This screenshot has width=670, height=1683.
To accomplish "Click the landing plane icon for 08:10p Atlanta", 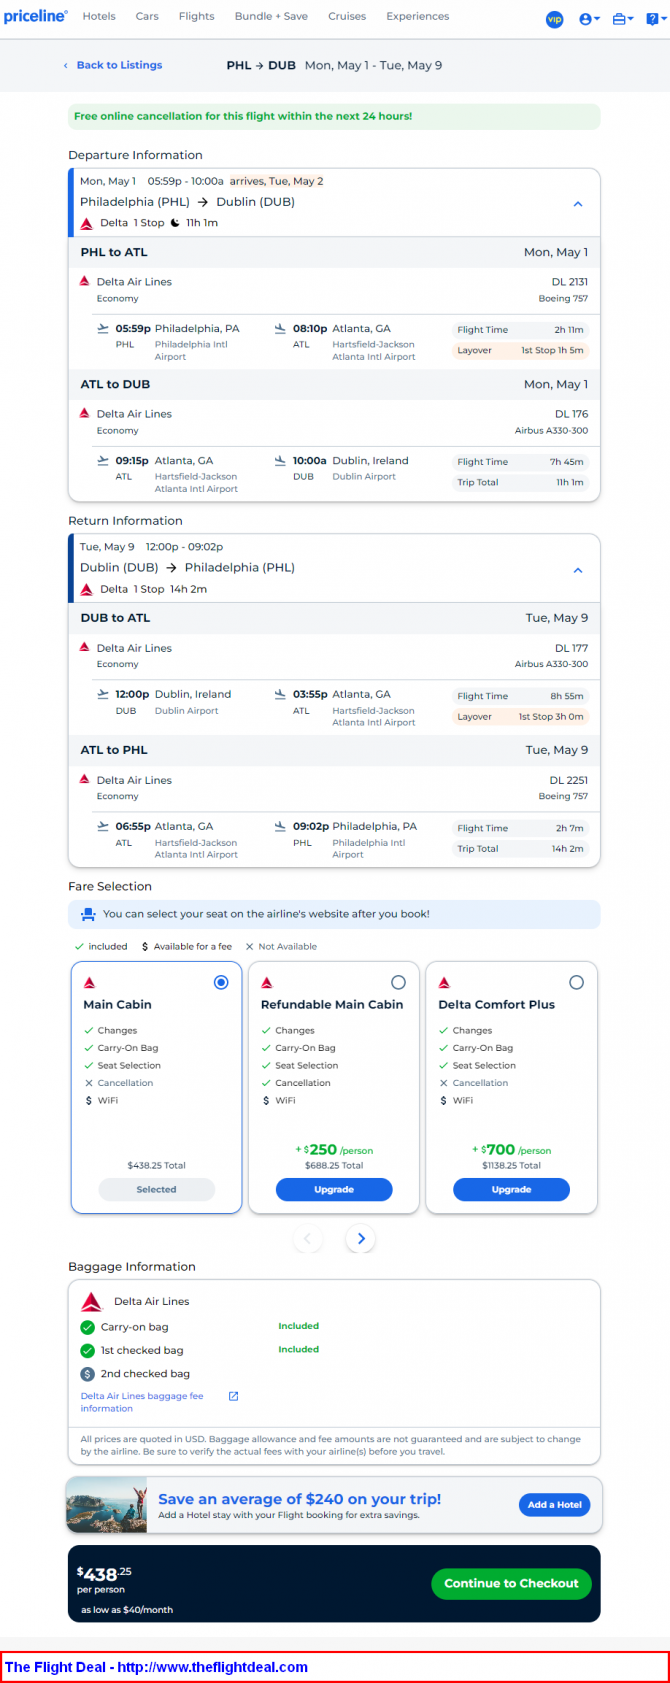I will [280, 328].
